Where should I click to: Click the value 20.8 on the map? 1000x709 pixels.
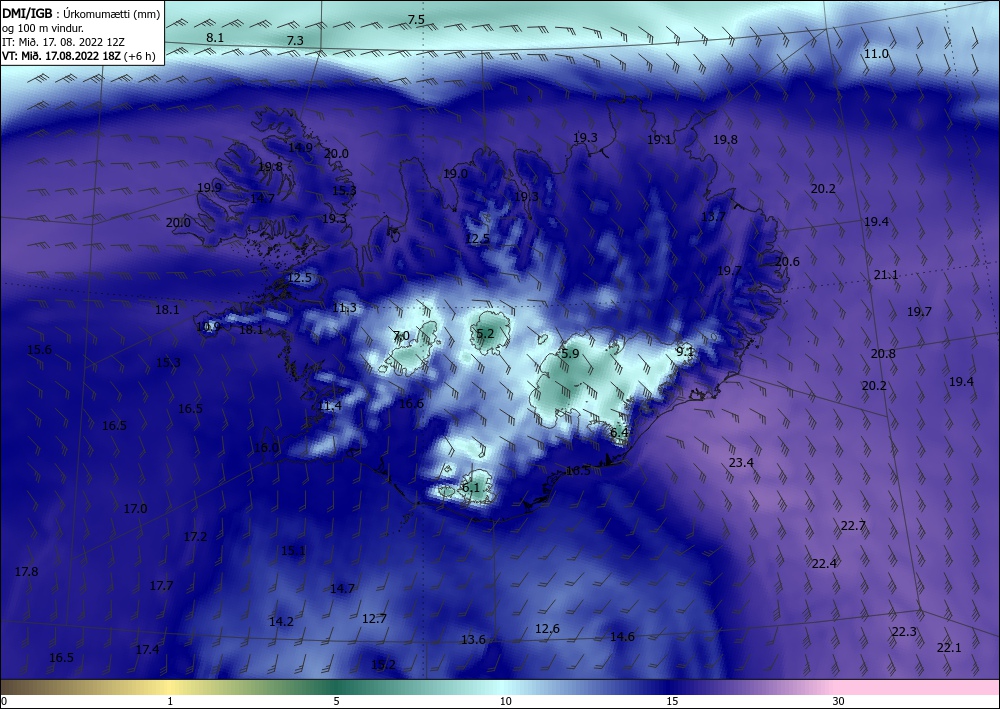tap(883, 354)
